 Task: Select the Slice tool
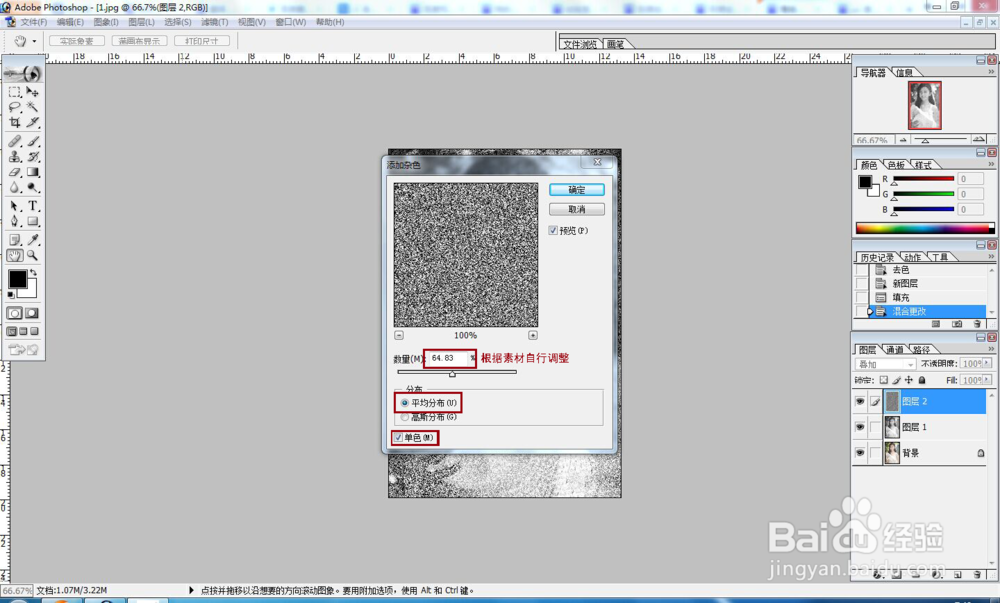click(x=33, y=122)
